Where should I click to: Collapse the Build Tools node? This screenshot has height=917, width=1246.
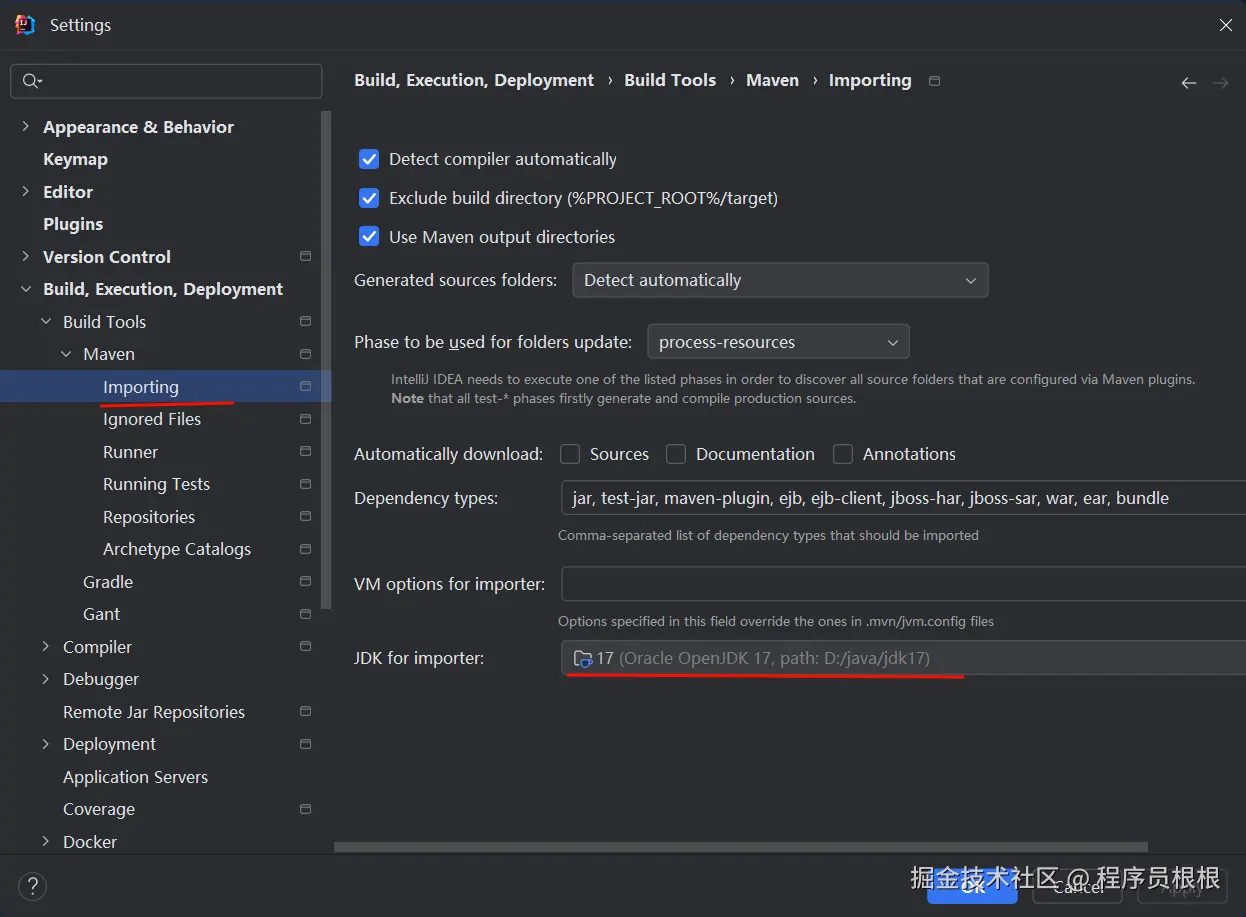click(45, 322)
